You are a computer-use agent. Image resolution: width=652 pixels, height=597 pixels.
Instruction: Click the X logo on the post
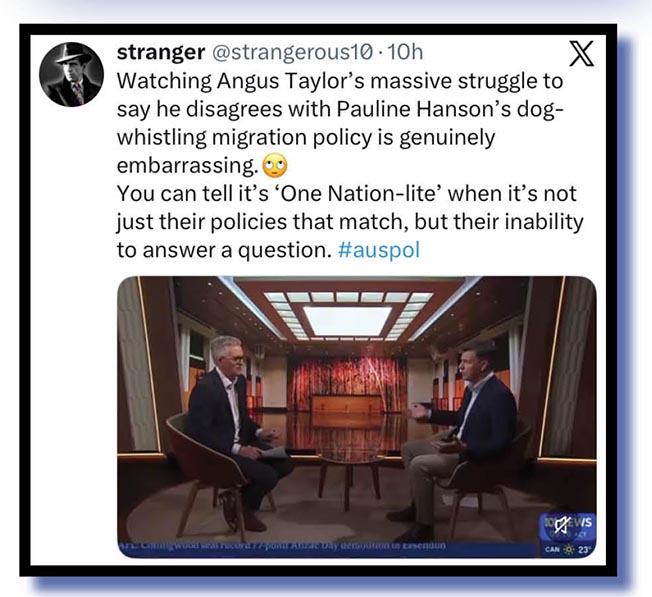(581, 54)
